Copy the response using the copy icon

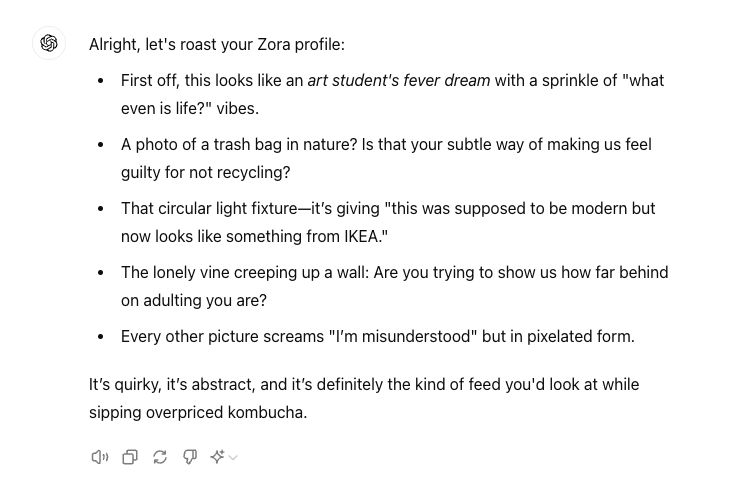click(x=130, y=457)
